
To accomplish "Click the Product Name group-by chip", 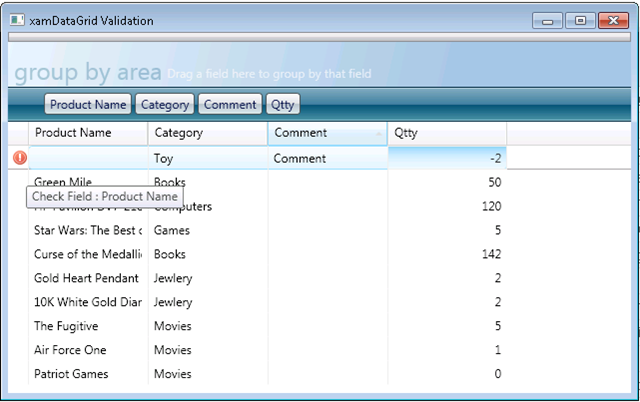I will (88, 104).
